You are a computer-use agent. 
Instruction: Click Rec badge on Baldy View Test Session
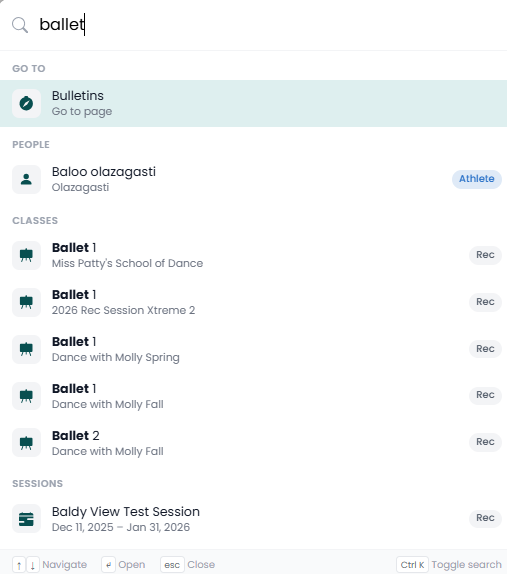[485, 518]
